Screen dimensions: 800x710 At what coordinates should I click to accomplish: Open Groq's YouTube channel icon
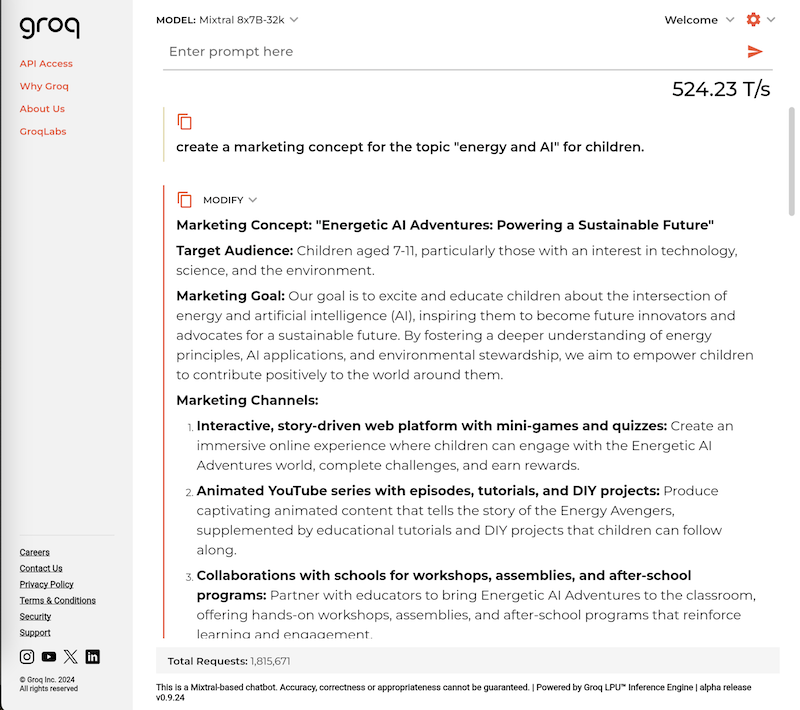click(x=49, y=657)
